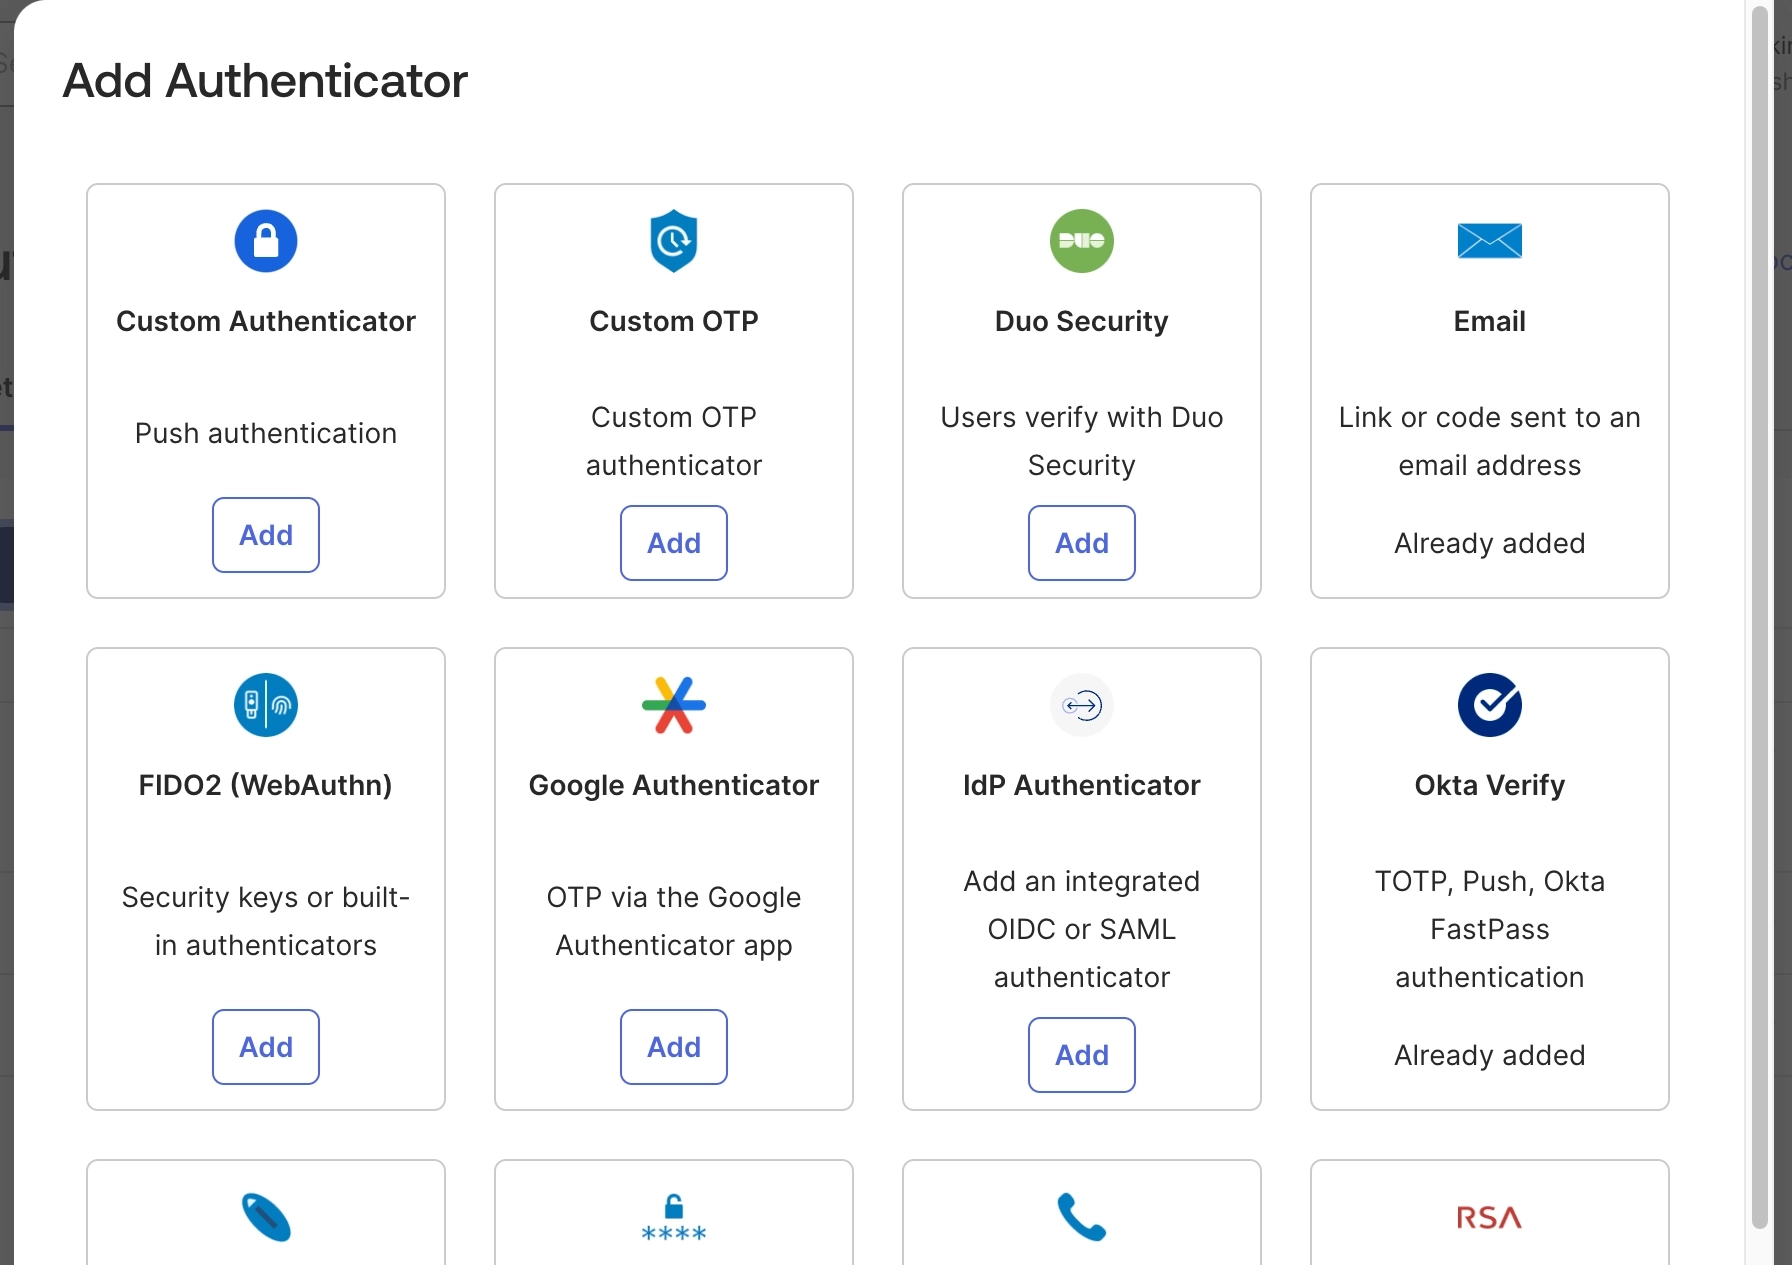Click the Okta Verify checkmark icon
Image resolution: width=1792 pixels, height=1265 pixels.
[x=1490, y=705]
